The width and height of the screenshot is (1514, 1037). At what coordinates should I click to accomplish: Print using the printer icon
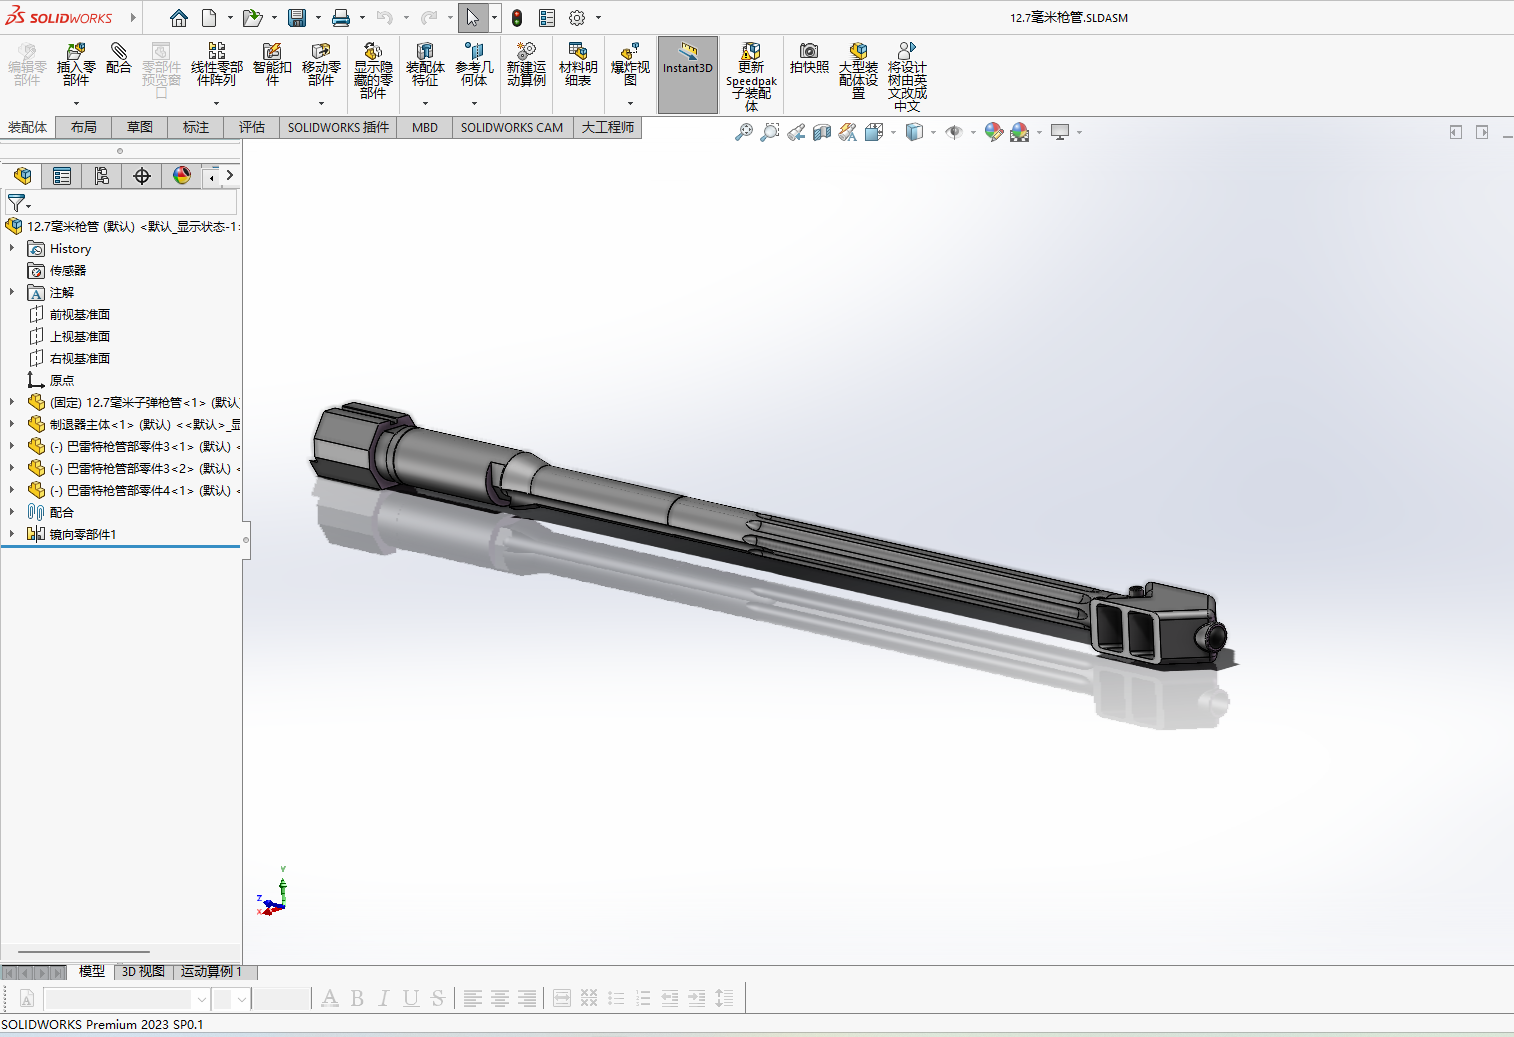pyautogui.click(x=341, y=18)
